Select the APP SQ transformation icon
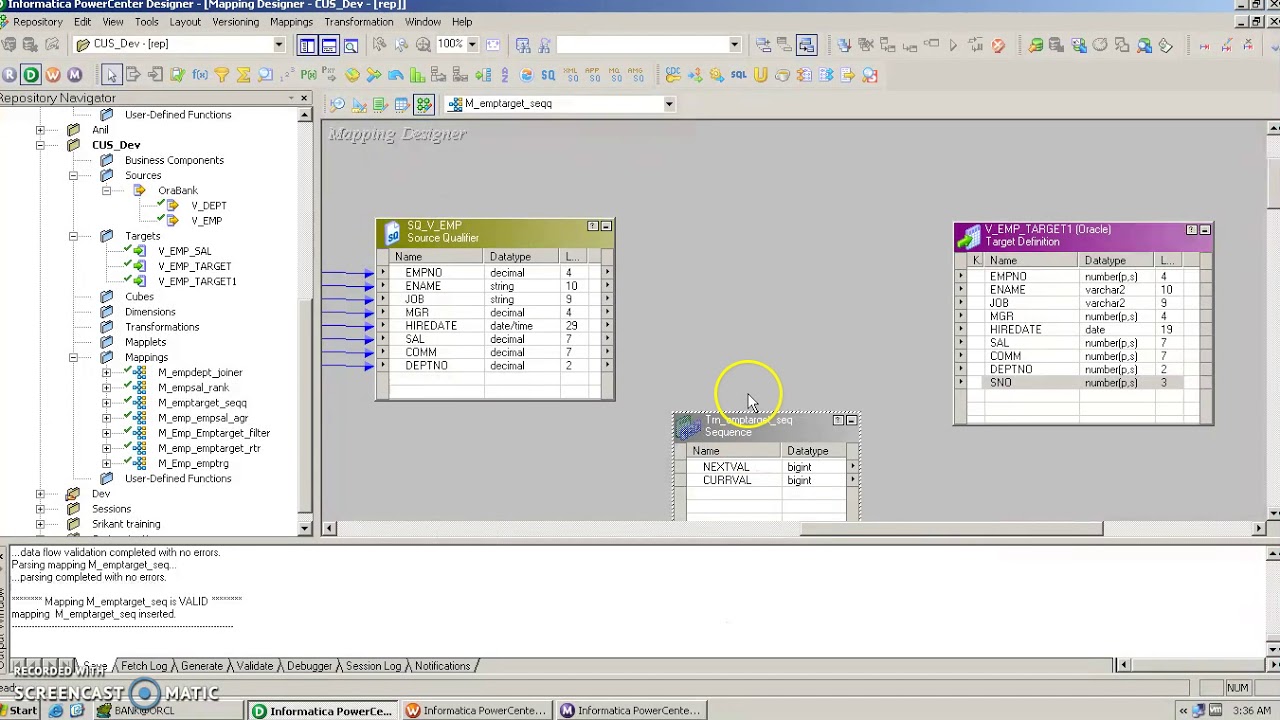Screen dimensions: 1280x720 click(x=592, y=75)
